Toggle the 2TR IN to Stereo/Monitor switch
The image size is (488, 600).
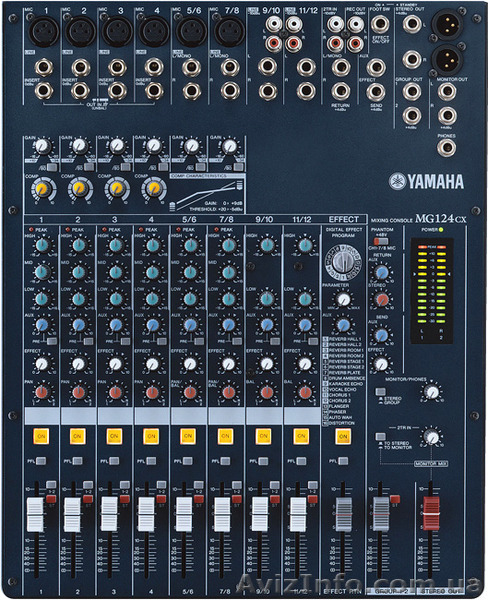click(x=380, y=436)
